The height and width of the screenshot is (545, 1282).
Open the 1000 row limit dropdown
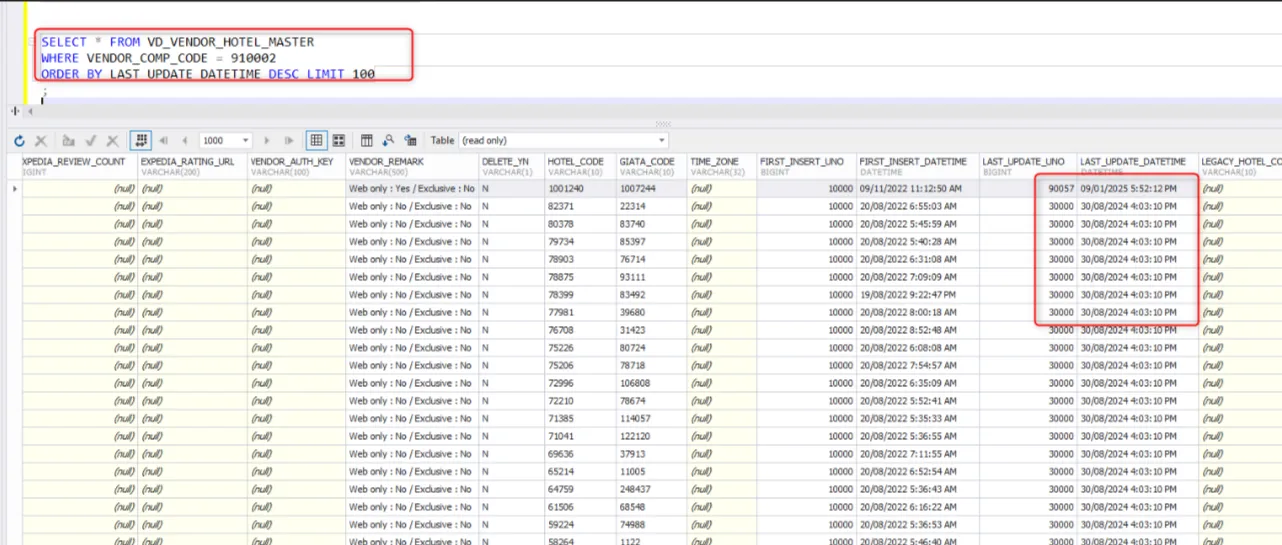pyautogui.click(x=245, y=141)
